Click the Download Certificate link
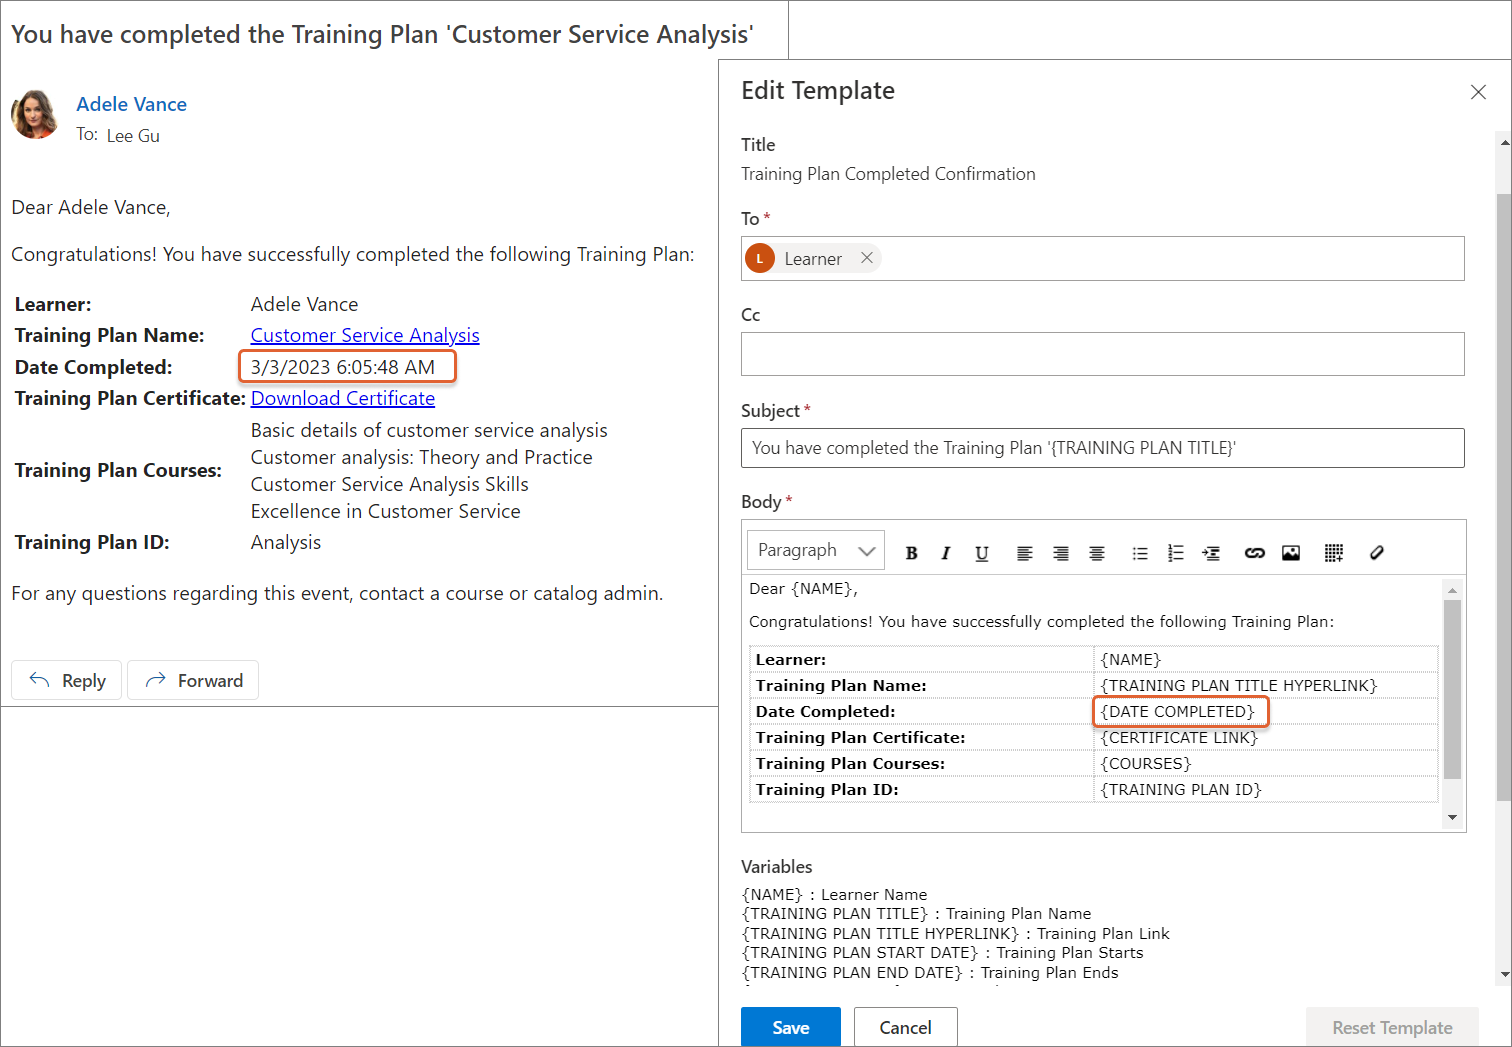The width and height of the screenshot is (1512, 1047). [x=342, y=399]
